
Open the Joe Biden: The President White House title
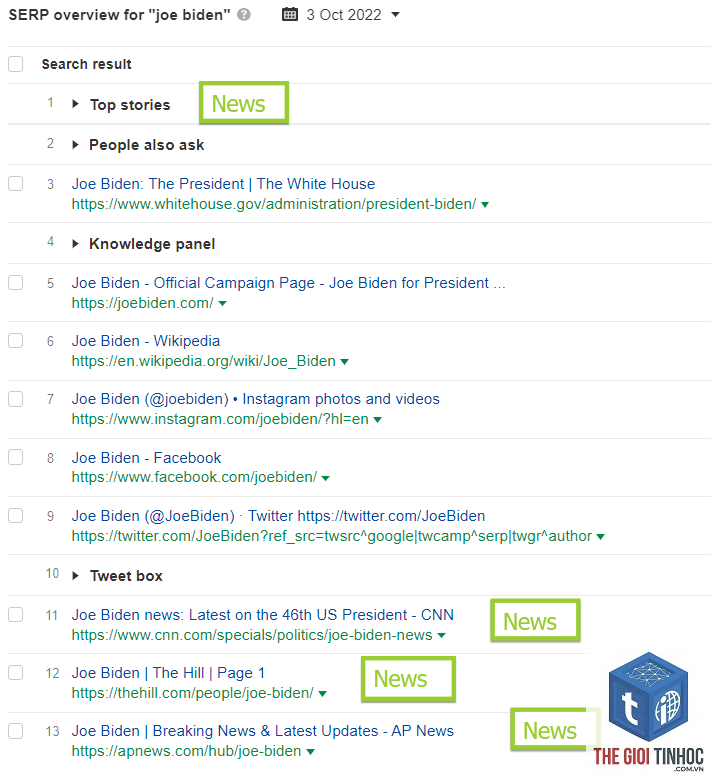[223, 184]
